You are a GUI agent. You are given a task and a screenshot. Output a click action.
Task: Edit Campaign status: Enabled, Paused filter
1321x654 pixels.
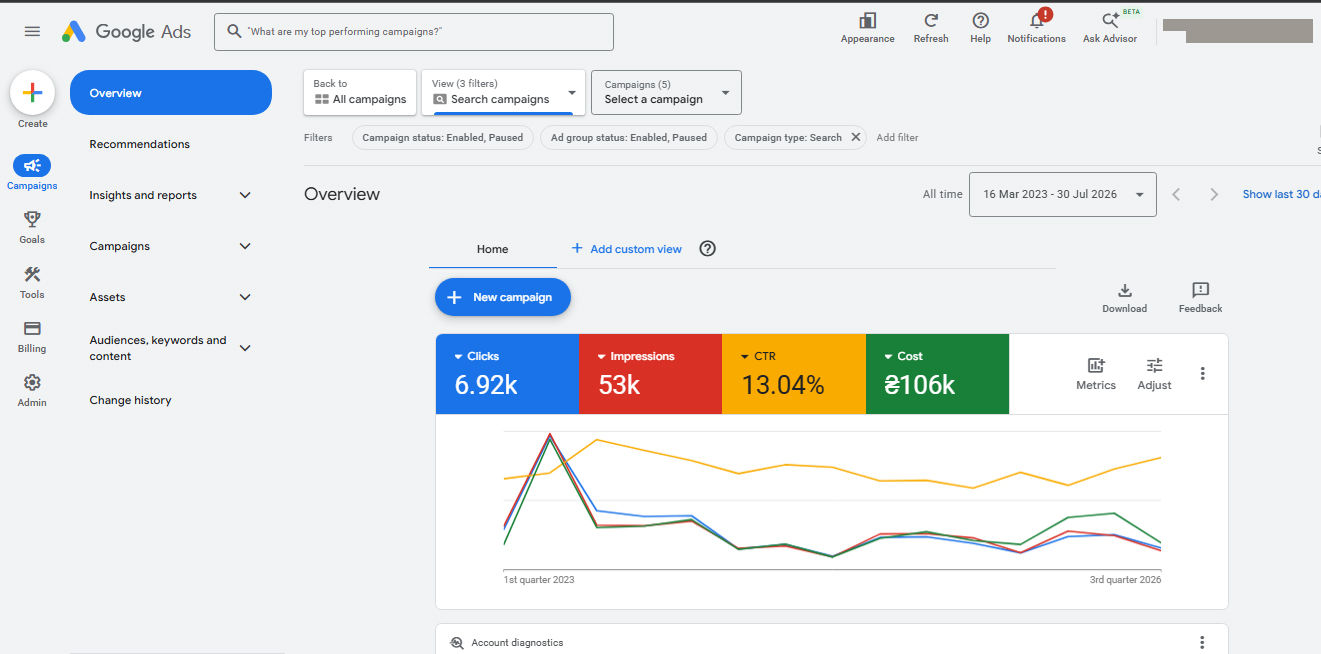[442, 137]
